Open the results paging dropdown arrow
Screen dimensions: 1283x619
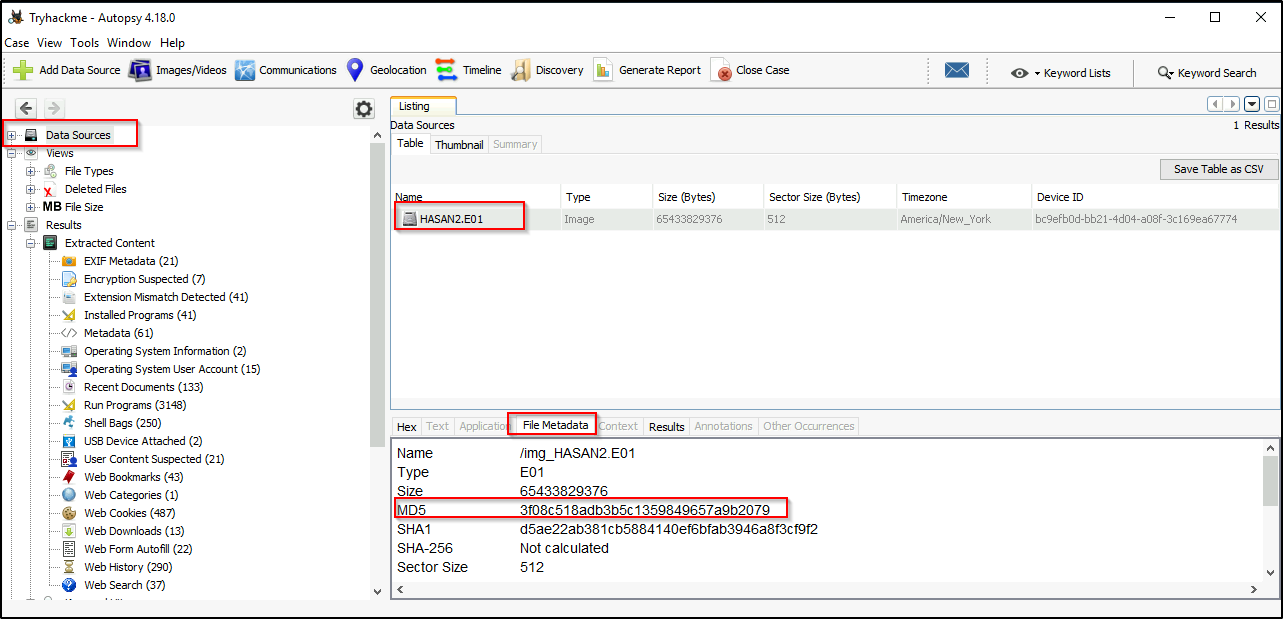1252,104
